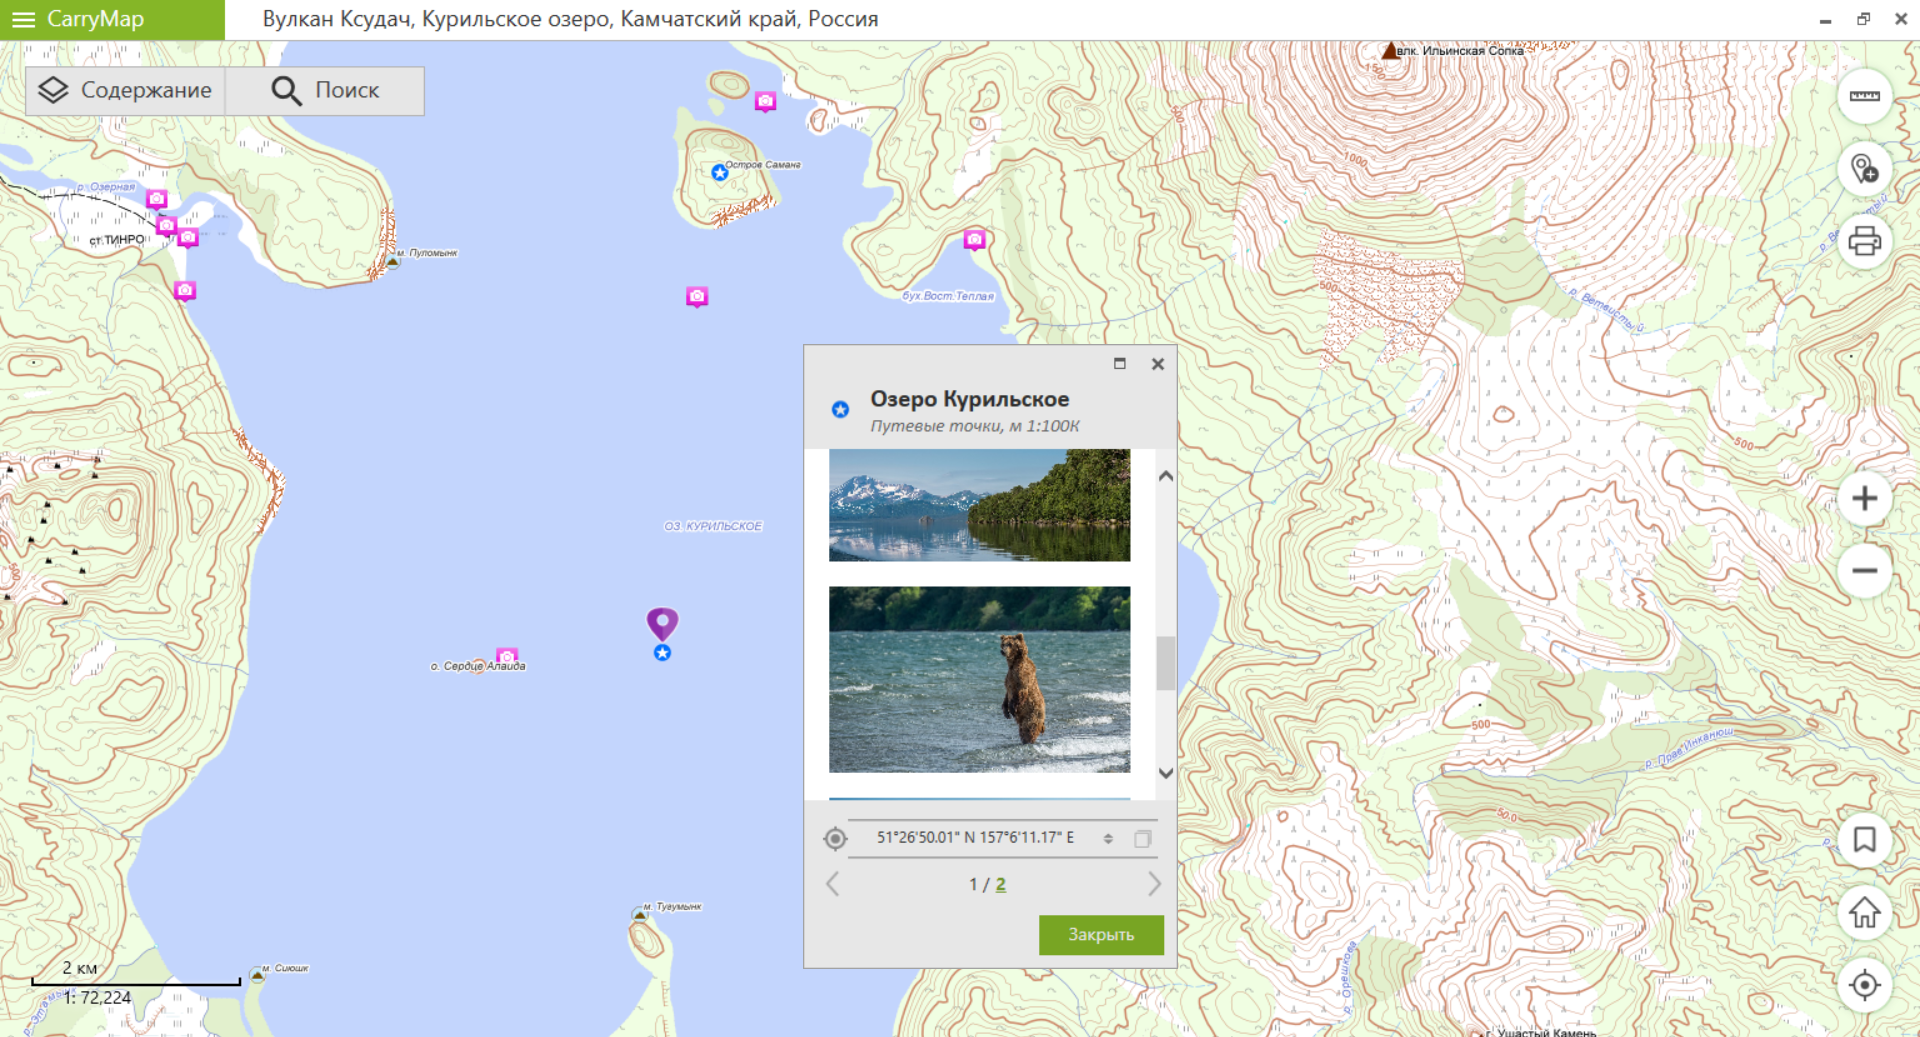
Task: Click the locate target icon beside coordinates
Action: (x=835, y=839)
